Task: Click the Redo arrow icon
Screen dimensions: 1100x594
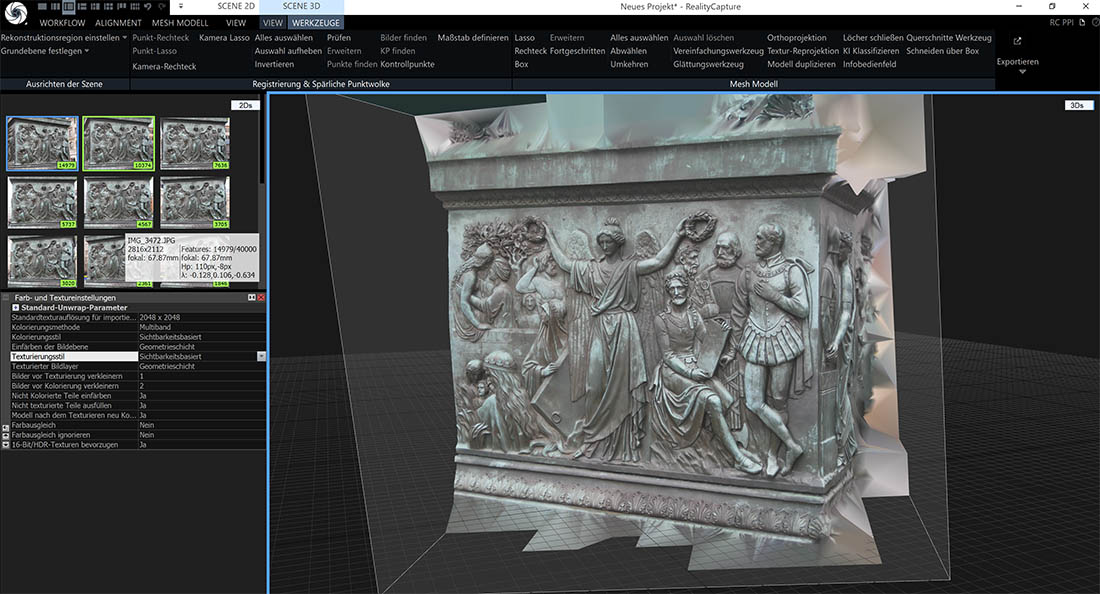Action: [x=162, y=6]
